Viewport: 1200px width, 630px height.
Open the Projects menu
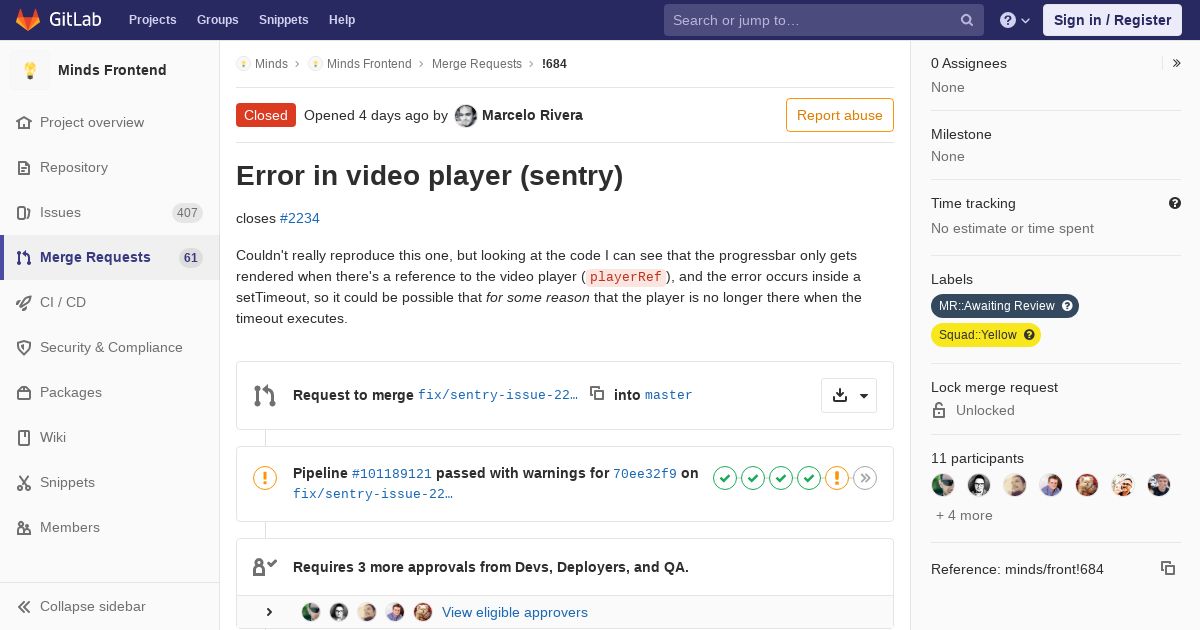pos(152,20)
